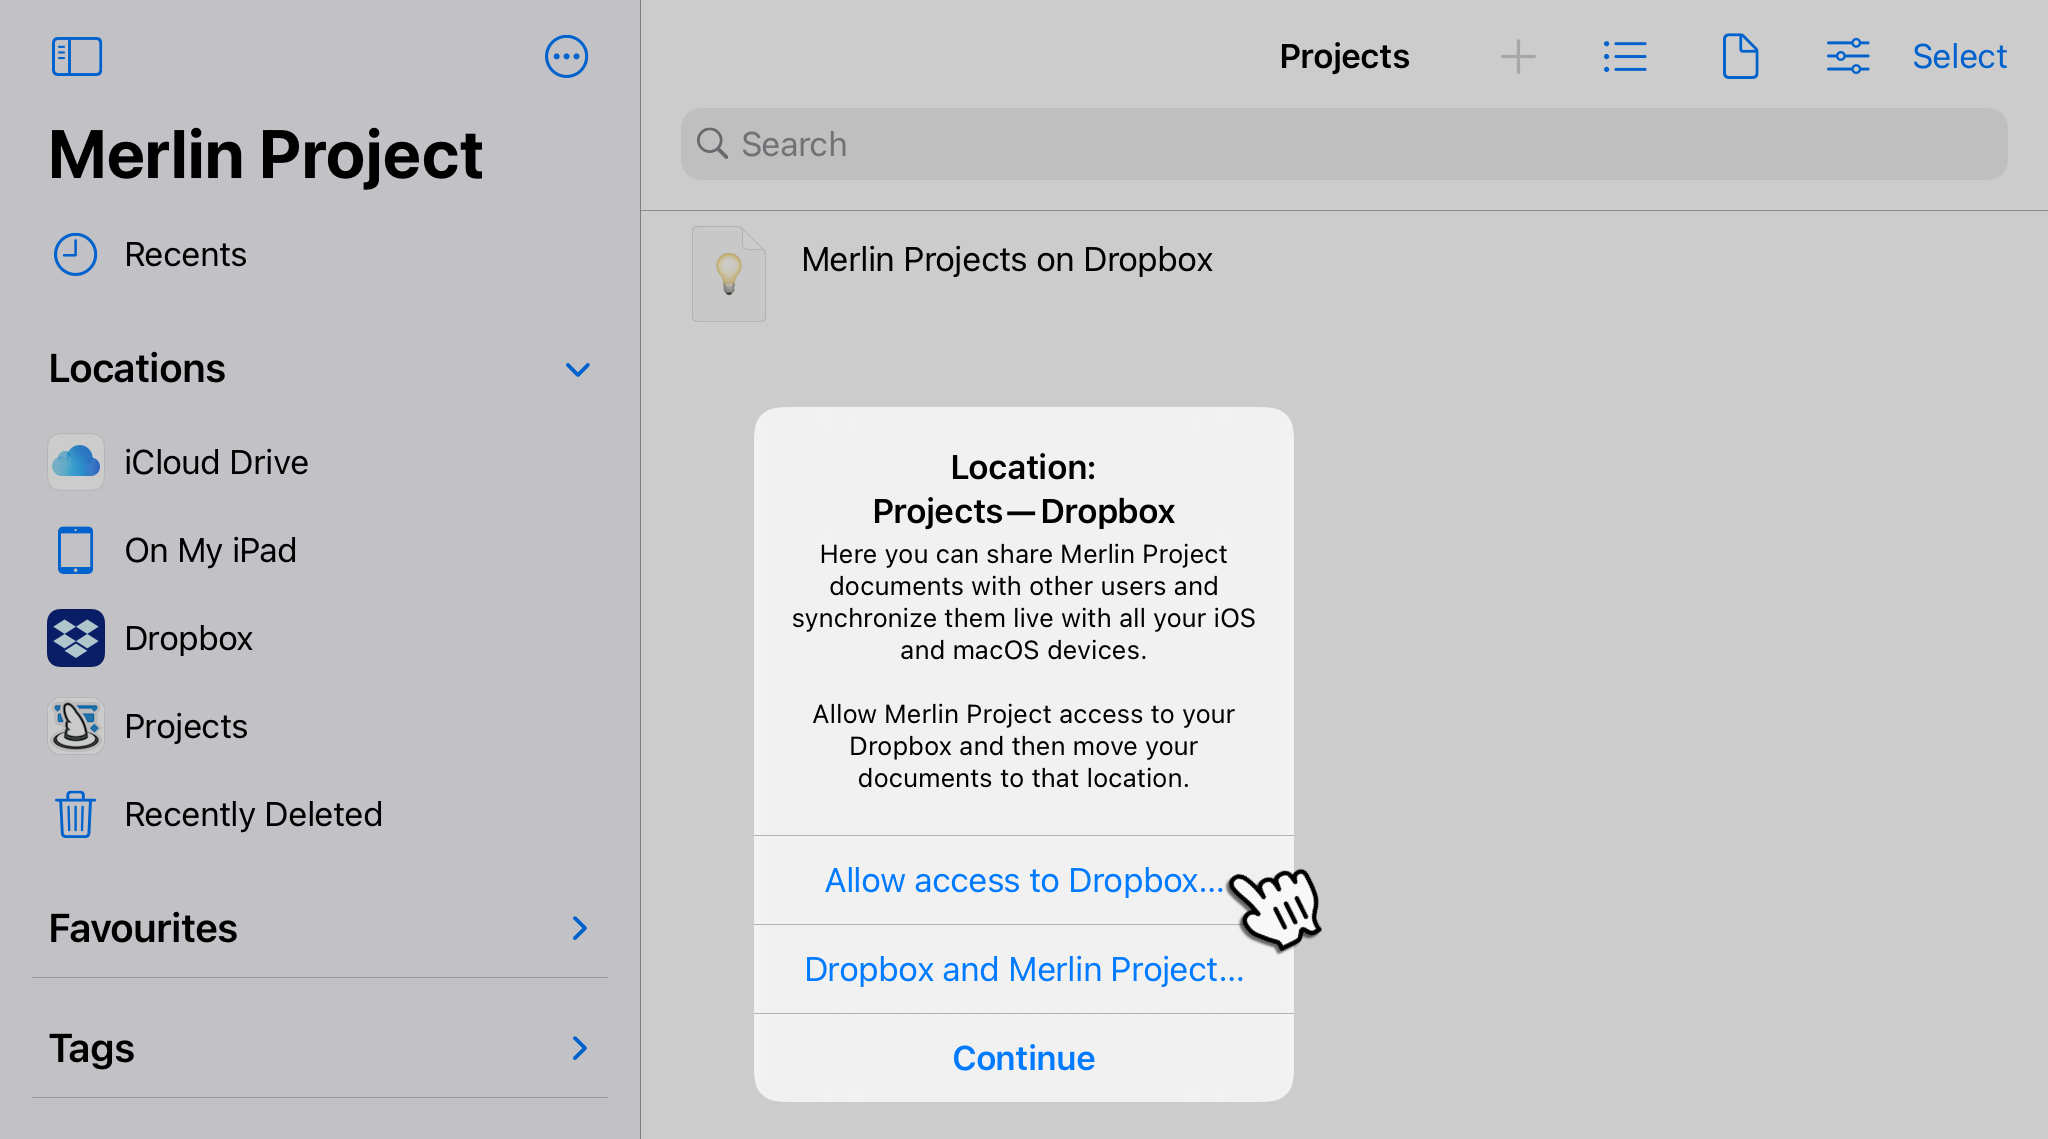This screenshot has width=2048, height=1139.
Task: Open Merlin Projects on Dropbox item
Action: [x=1007, y=260]
